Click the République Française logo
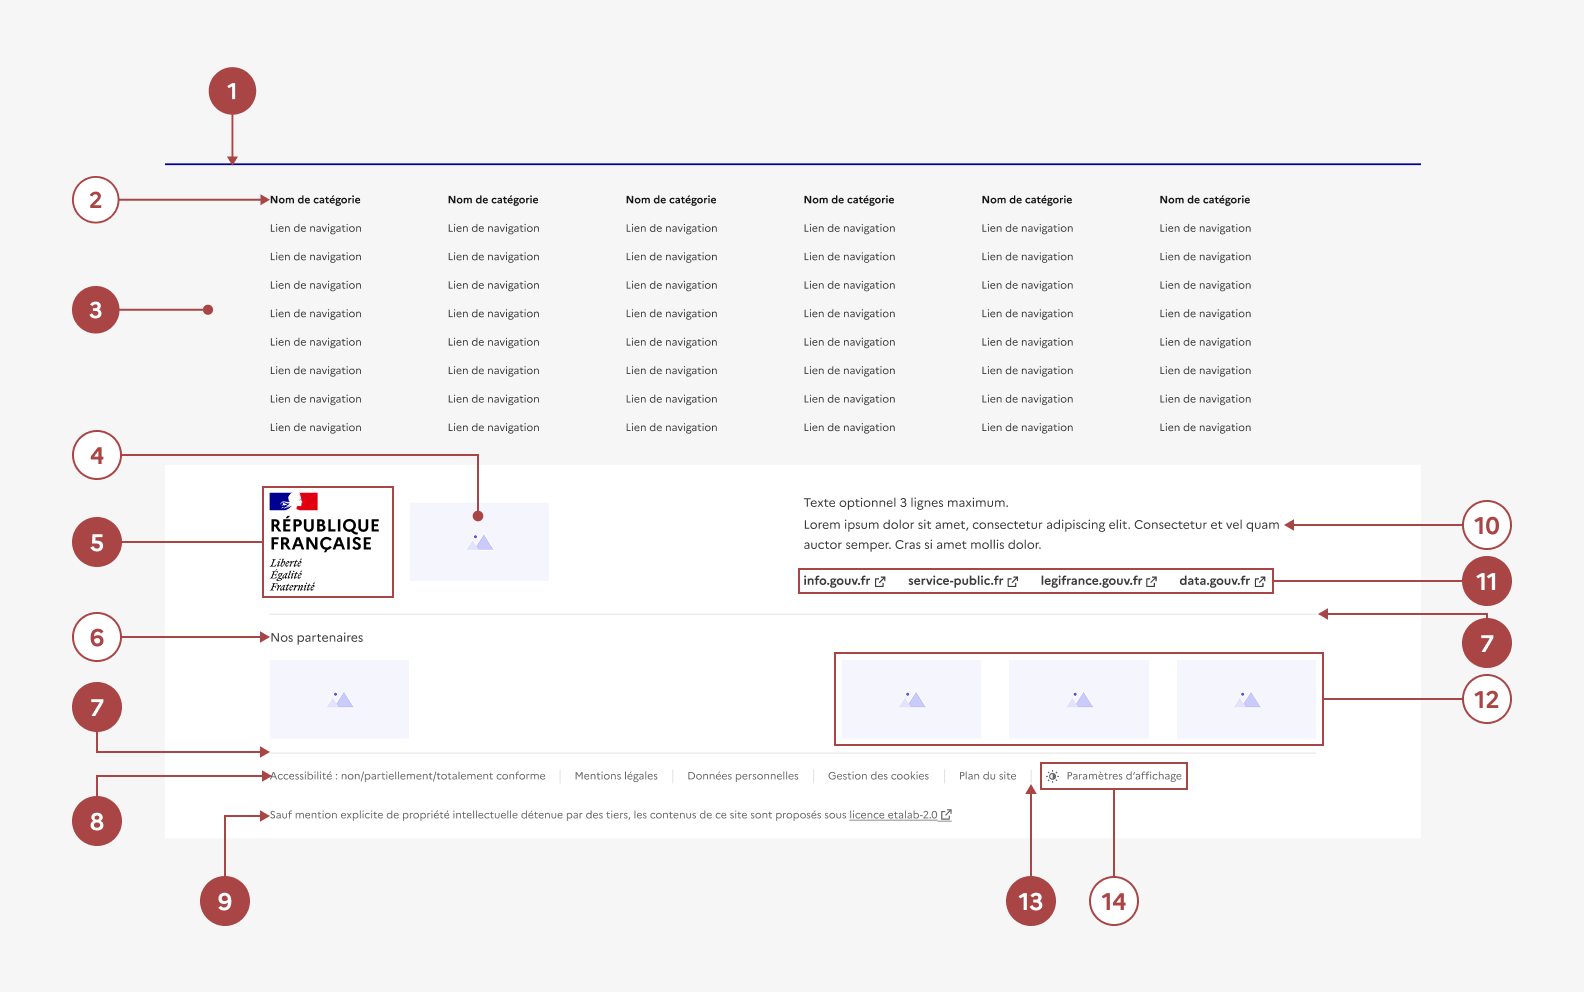Screen dimensions: 1584x992 pyautogui.click(x=327, y=542)
